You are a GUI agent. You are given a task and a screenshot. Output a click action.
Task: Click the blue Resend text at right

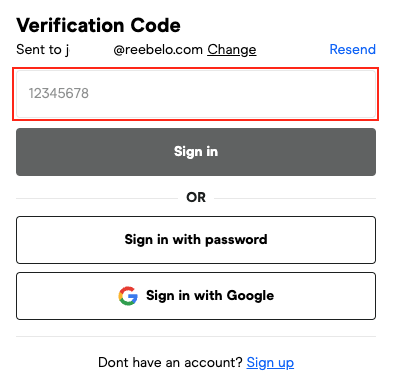point(353,49)
